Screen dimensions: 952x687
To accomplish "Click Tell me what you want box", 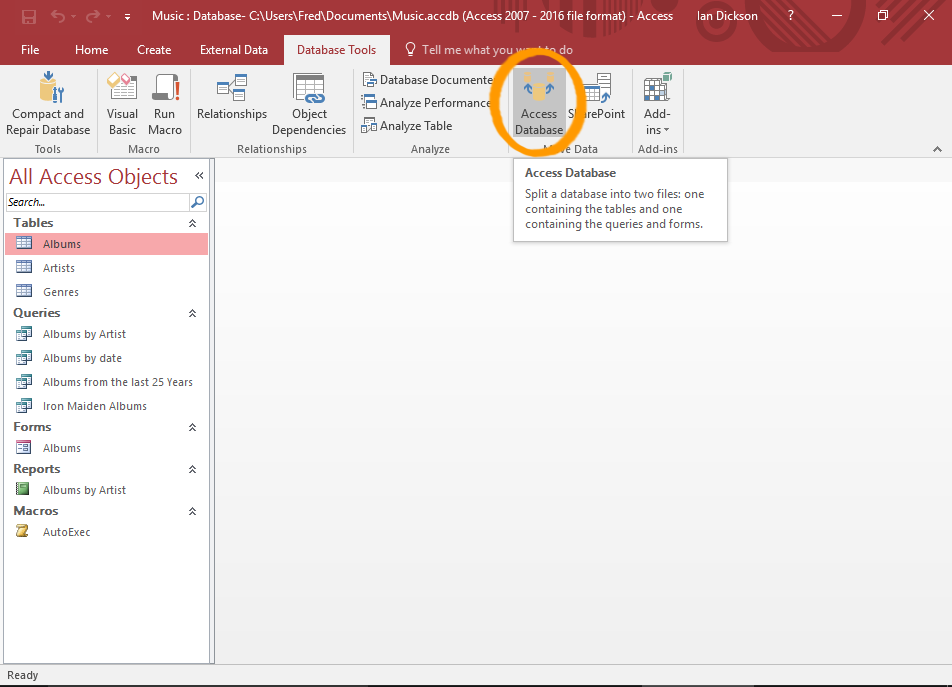I will pos(489,50).
